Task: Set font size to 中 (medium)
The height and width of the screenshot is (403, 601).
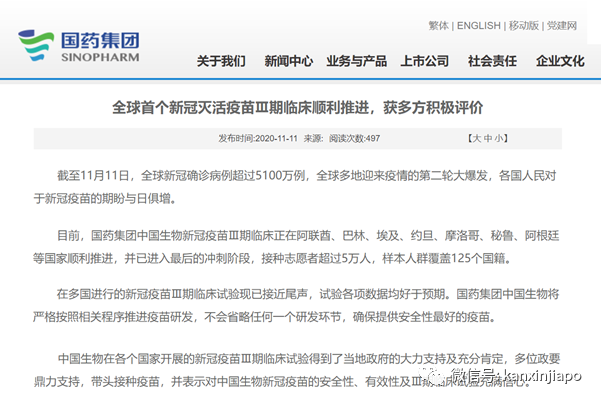Action: [488, 138]
